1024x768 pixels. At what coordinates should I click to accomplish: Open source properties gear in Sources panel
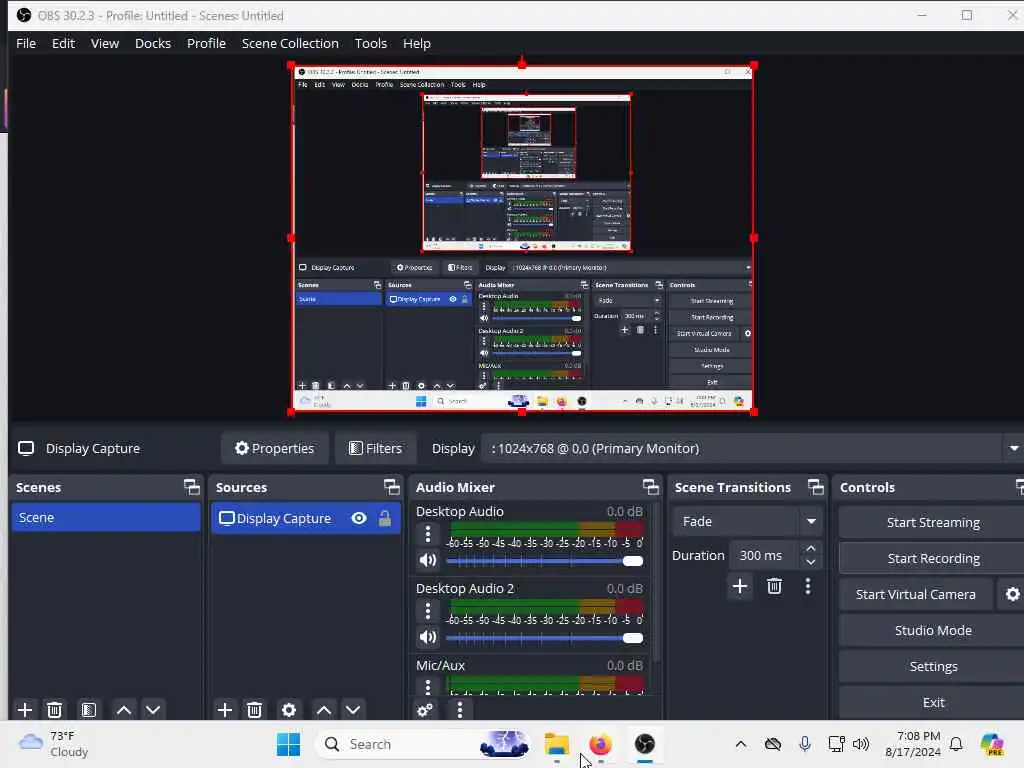(x=289, y=709)
